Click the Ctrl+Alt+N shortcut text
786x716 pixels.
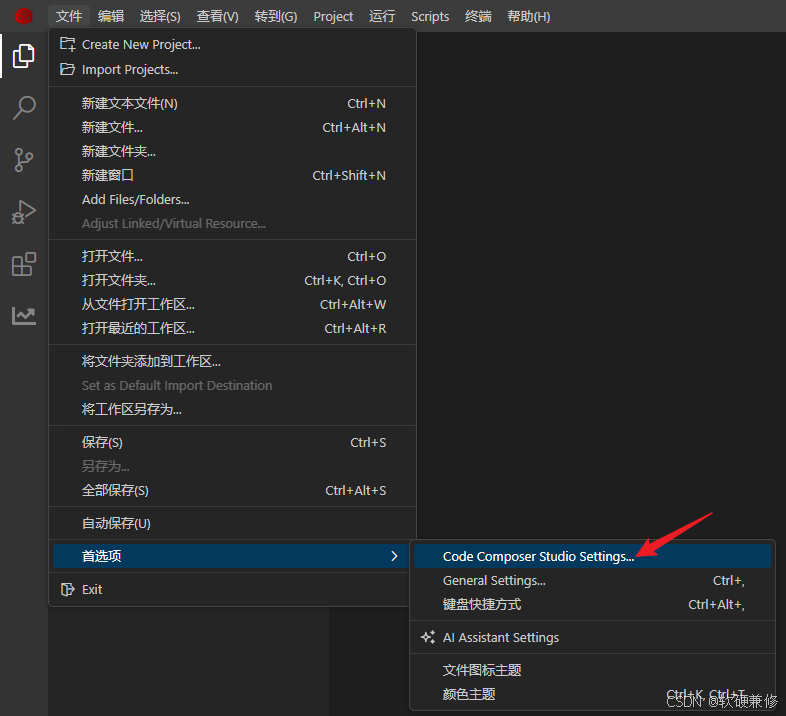[354, 127]
